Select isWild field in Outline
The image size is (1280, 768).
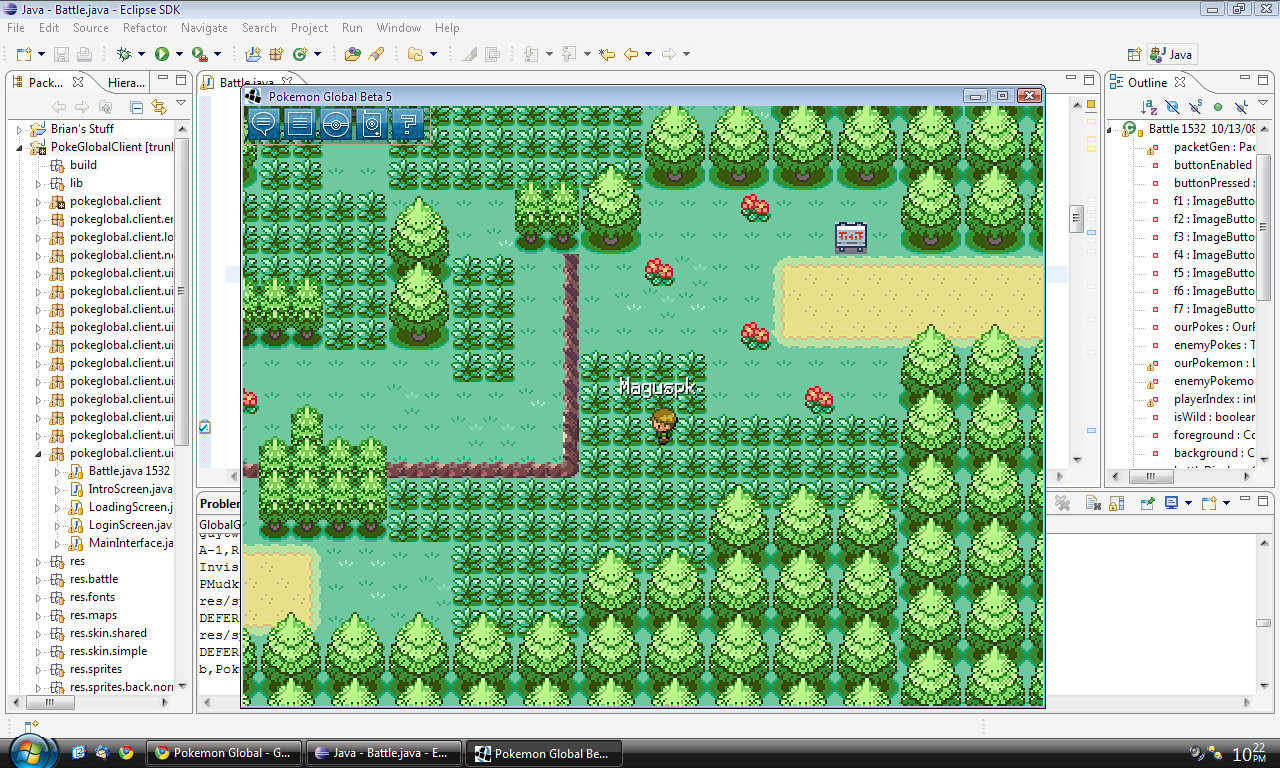[1204, 417]
